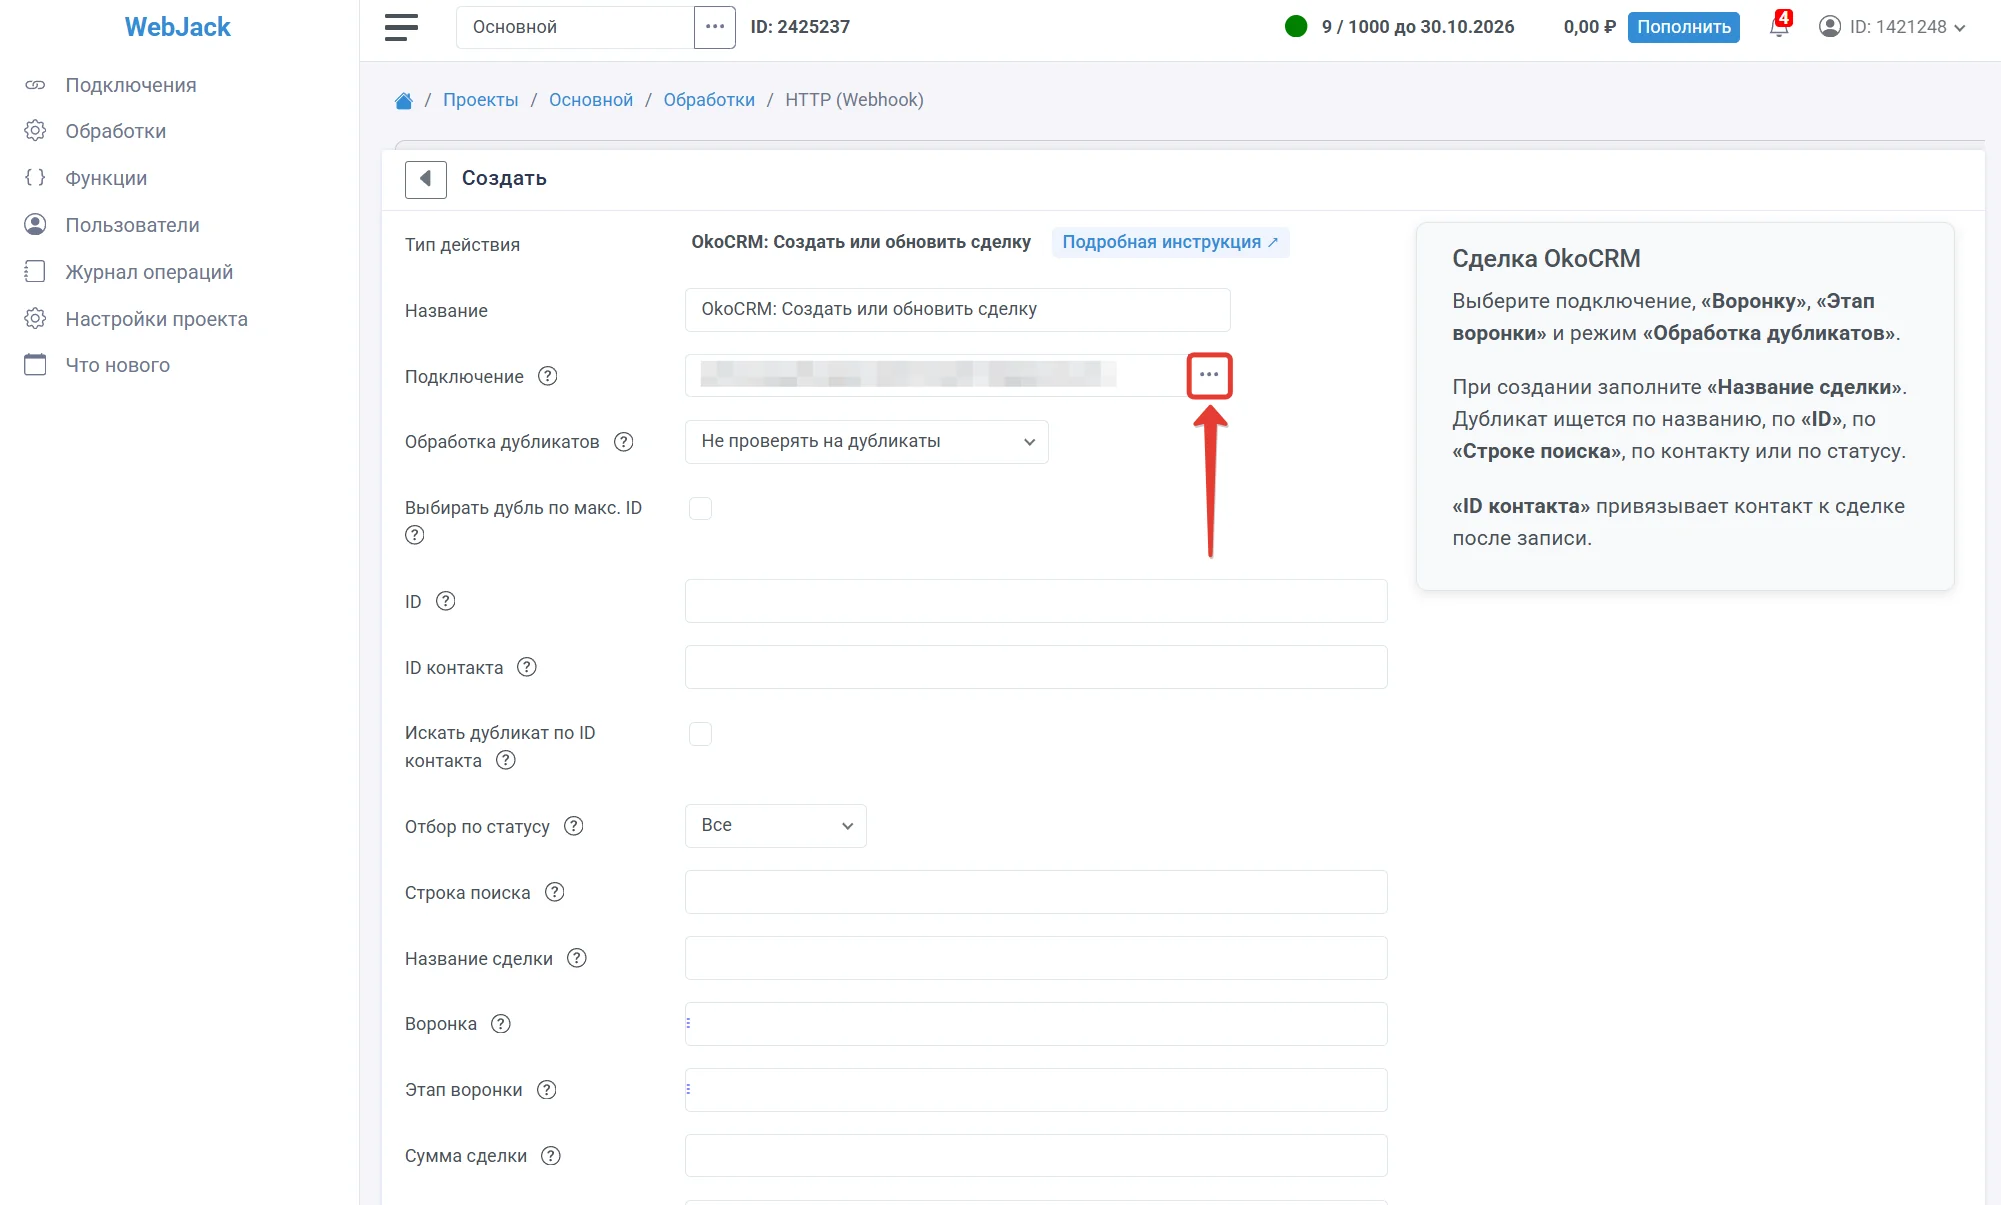Open Пользователи in sidebar
The width and height of the screenshot is (2001, 1205).
(132, 225)
